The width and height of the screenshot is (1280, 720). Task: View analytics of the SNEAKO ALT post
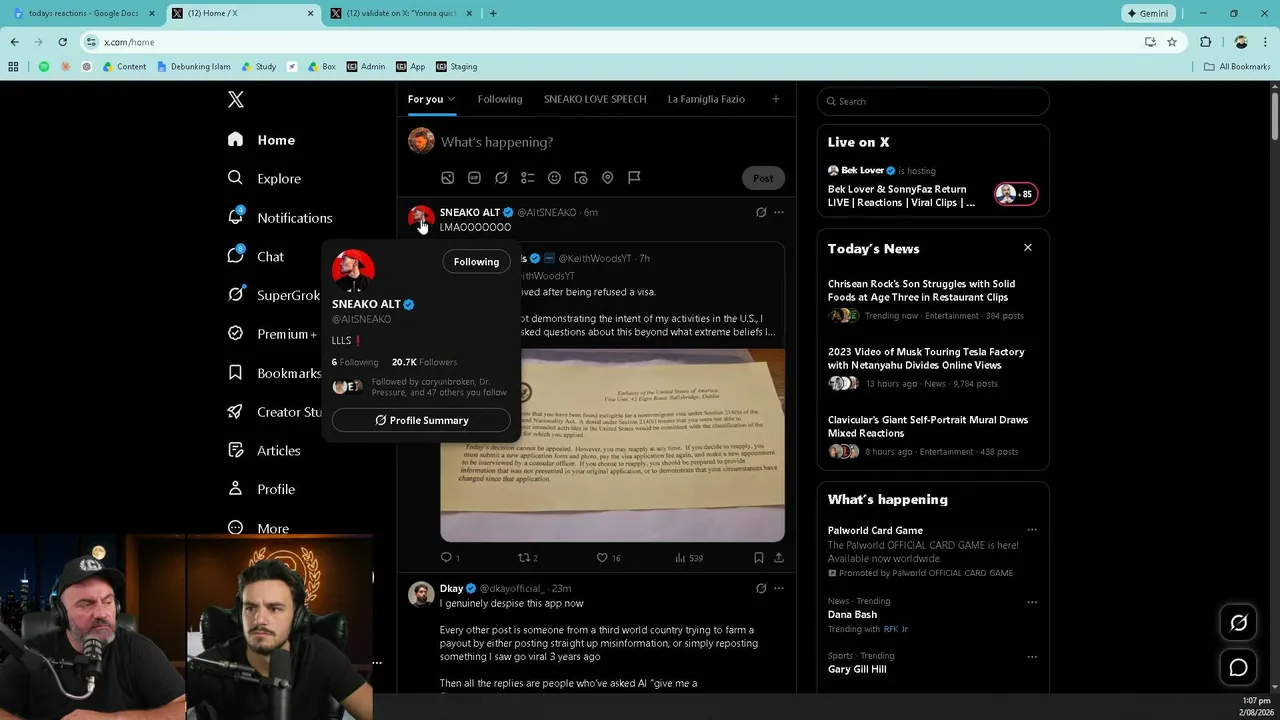(x=689, y=558)
